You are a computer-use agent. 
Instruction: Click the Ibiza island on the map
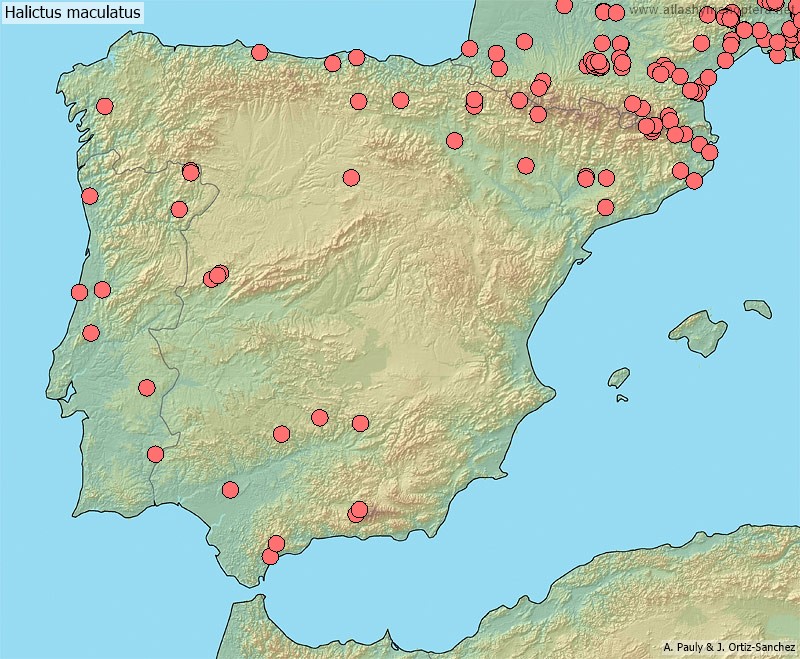(x=618, y=378)
